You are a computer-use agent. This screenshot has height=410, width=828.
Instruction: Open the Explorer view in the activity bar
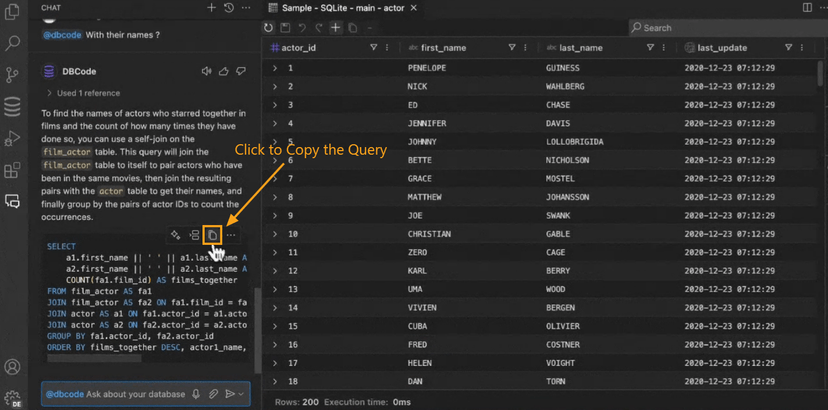(x=12, y=12)
